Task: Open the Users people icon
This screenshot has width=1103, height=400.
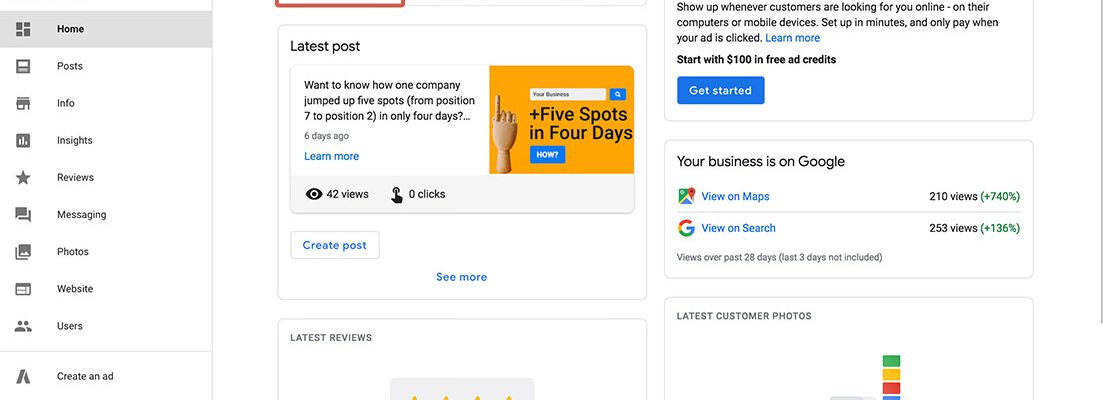Action: tap(23, 326)
